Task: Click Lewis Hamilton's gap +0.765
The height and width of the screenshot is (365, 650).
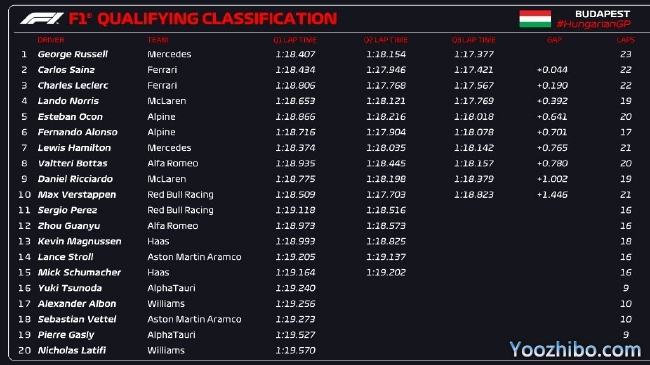Action: pos(552,148)
